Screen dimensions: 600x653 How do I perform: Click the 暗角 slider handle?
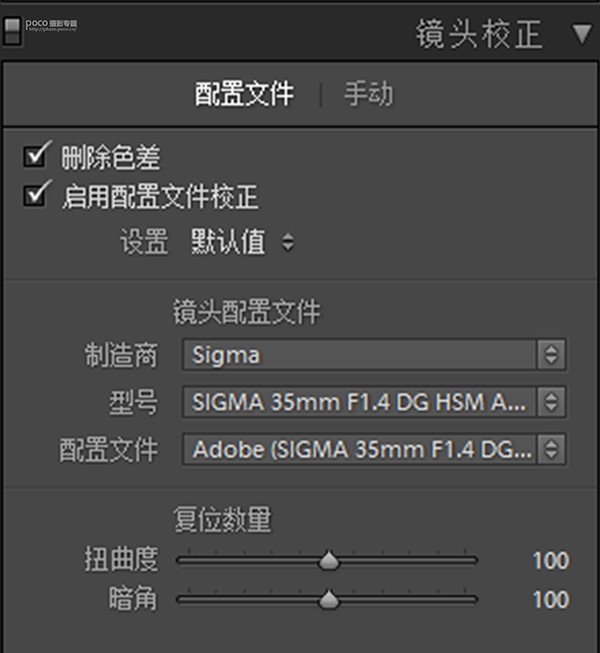coord(329,600)
